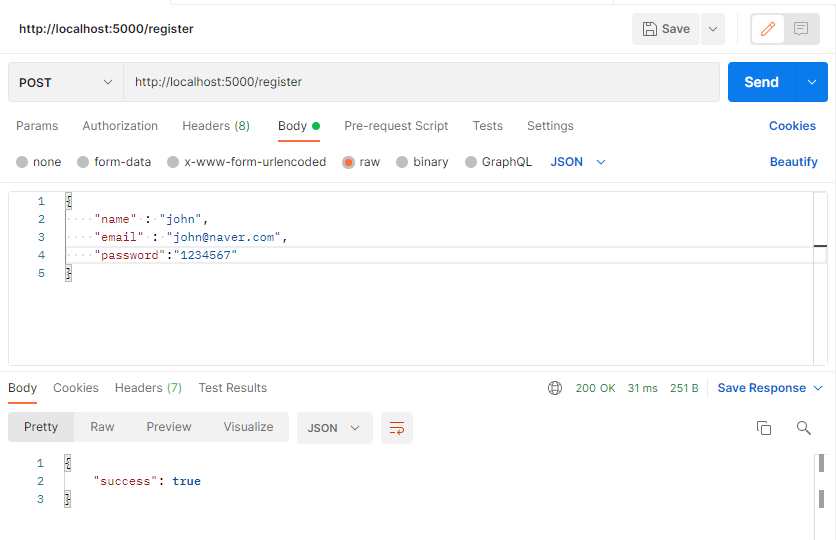
Task: Open the Preview response view
Action: point(168,427)
